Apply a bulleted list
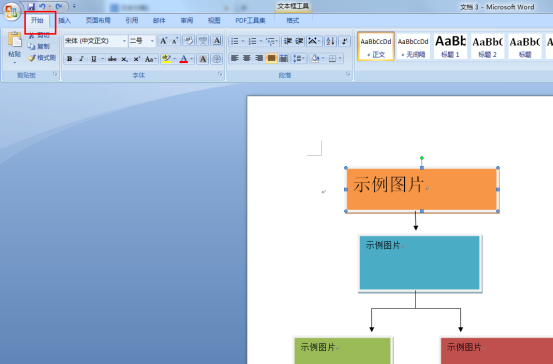 click(235, 41)
